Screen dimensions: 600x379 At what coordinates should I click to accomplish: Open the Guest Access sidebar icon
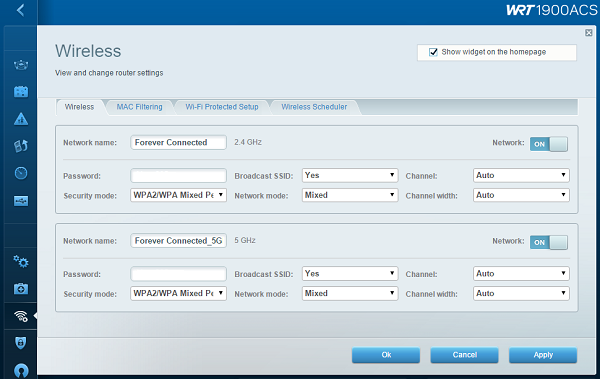(x=21, y=92)
